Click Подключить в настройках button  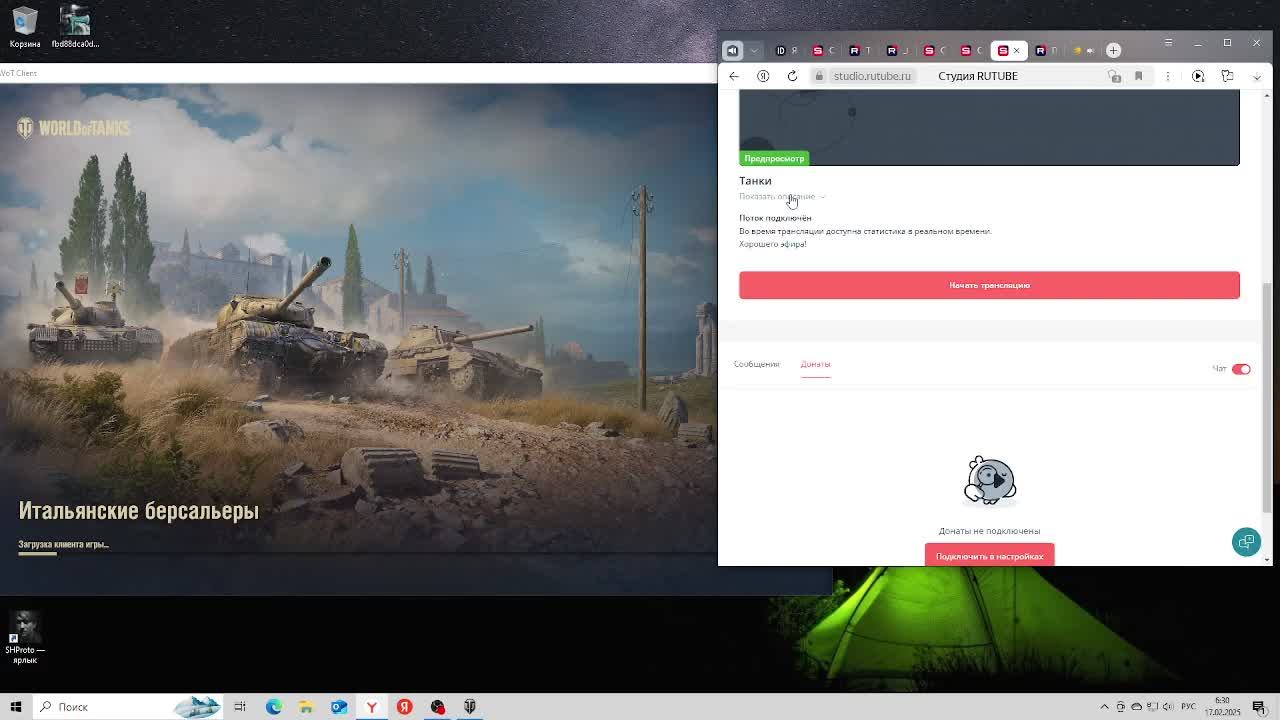(x=989, y=556)
